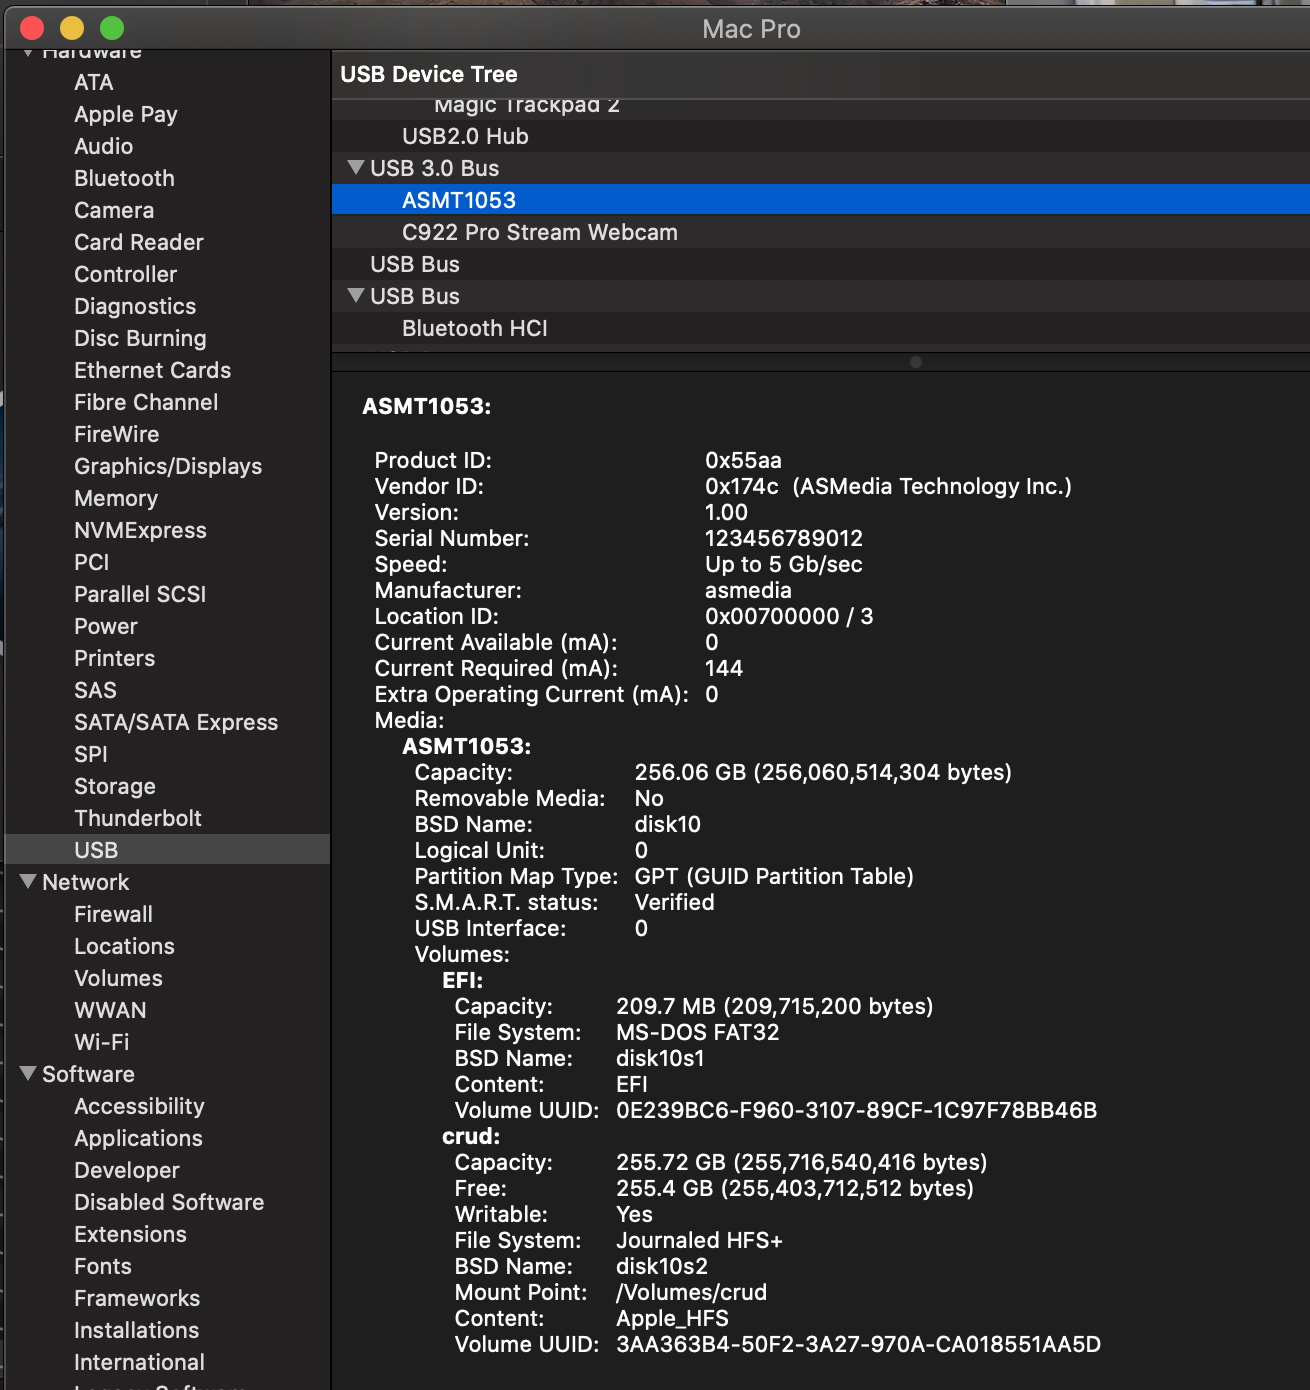Collapse the Network section triangle
Image resolution: width=1310 pixels, height=1390 pixels.
(x=28, y=882)
